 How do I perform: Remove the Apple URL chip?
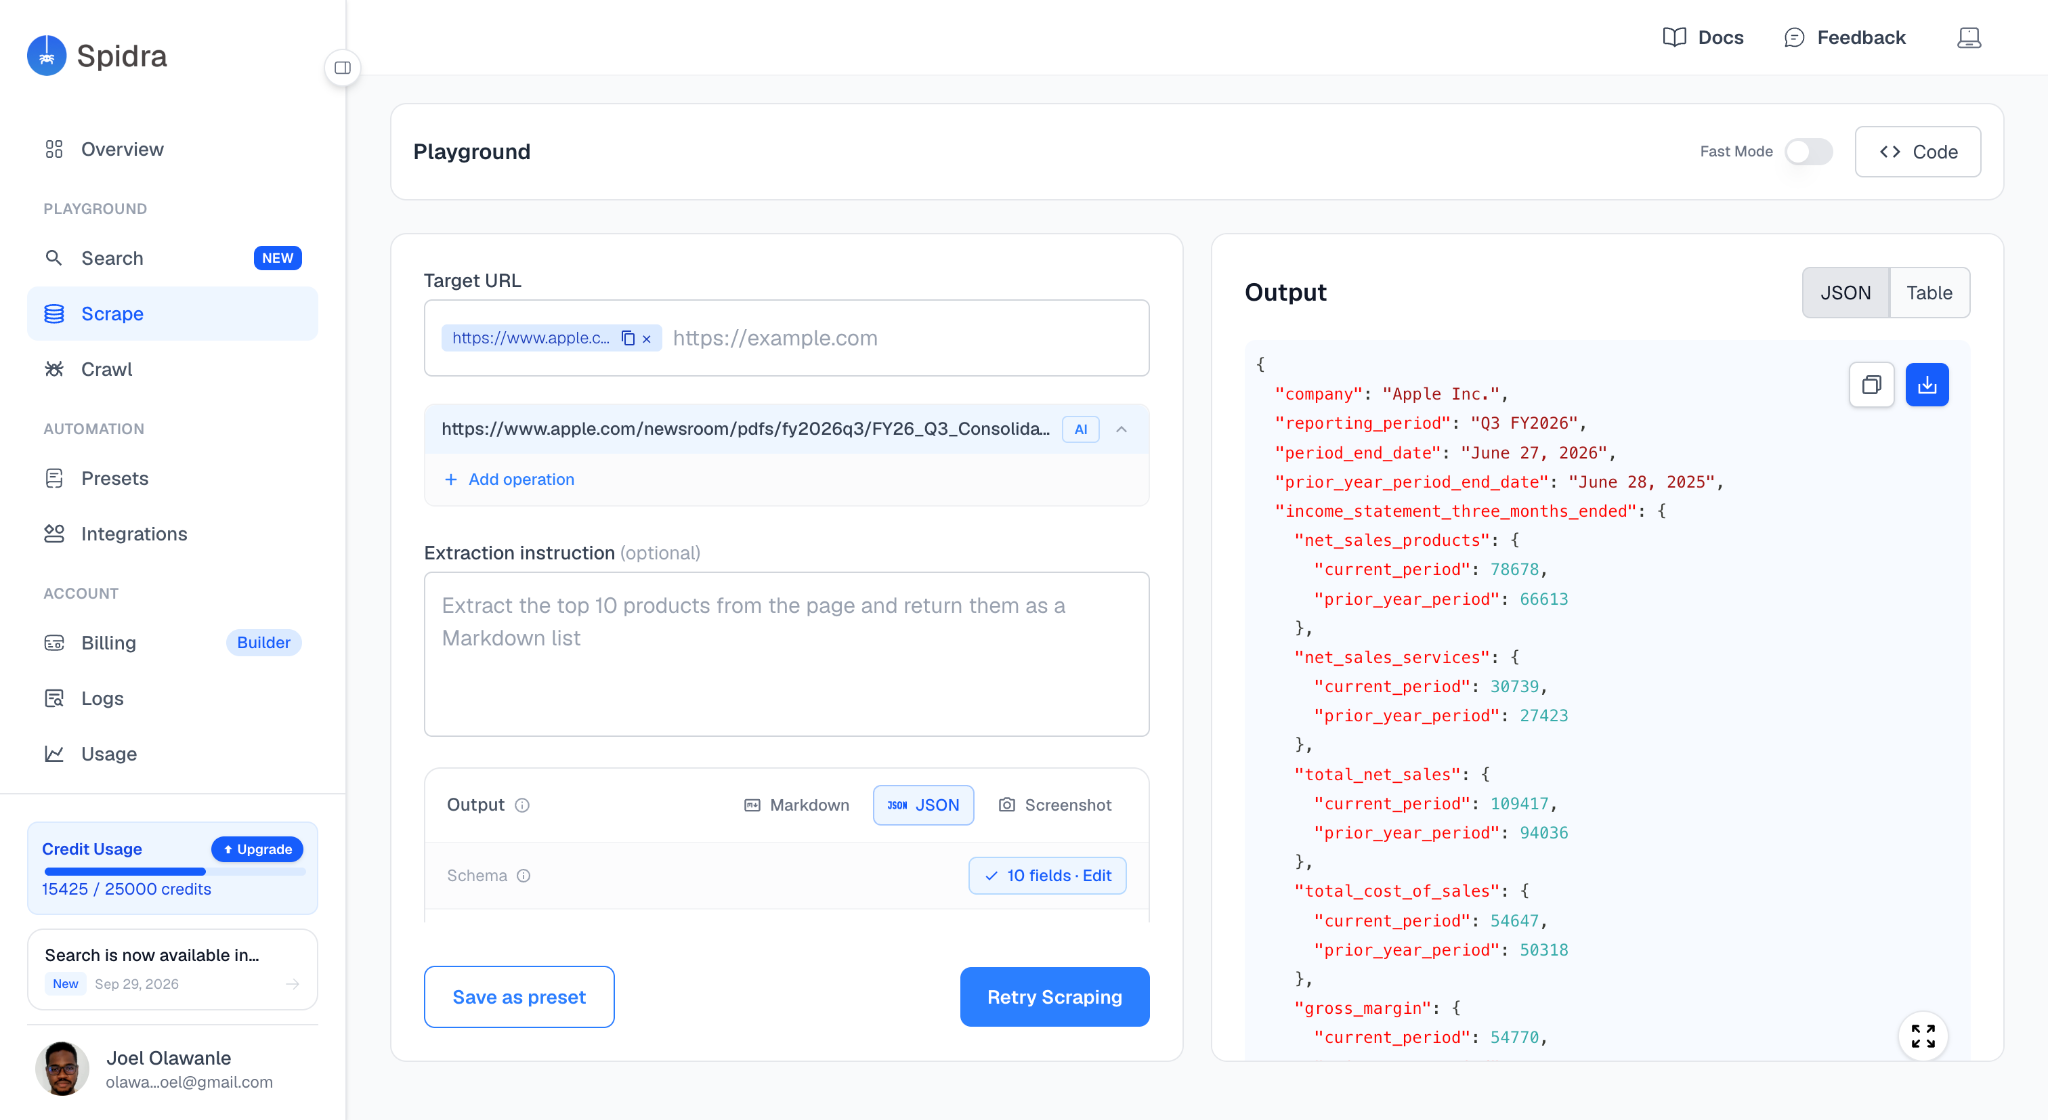[x=647, y=339]
